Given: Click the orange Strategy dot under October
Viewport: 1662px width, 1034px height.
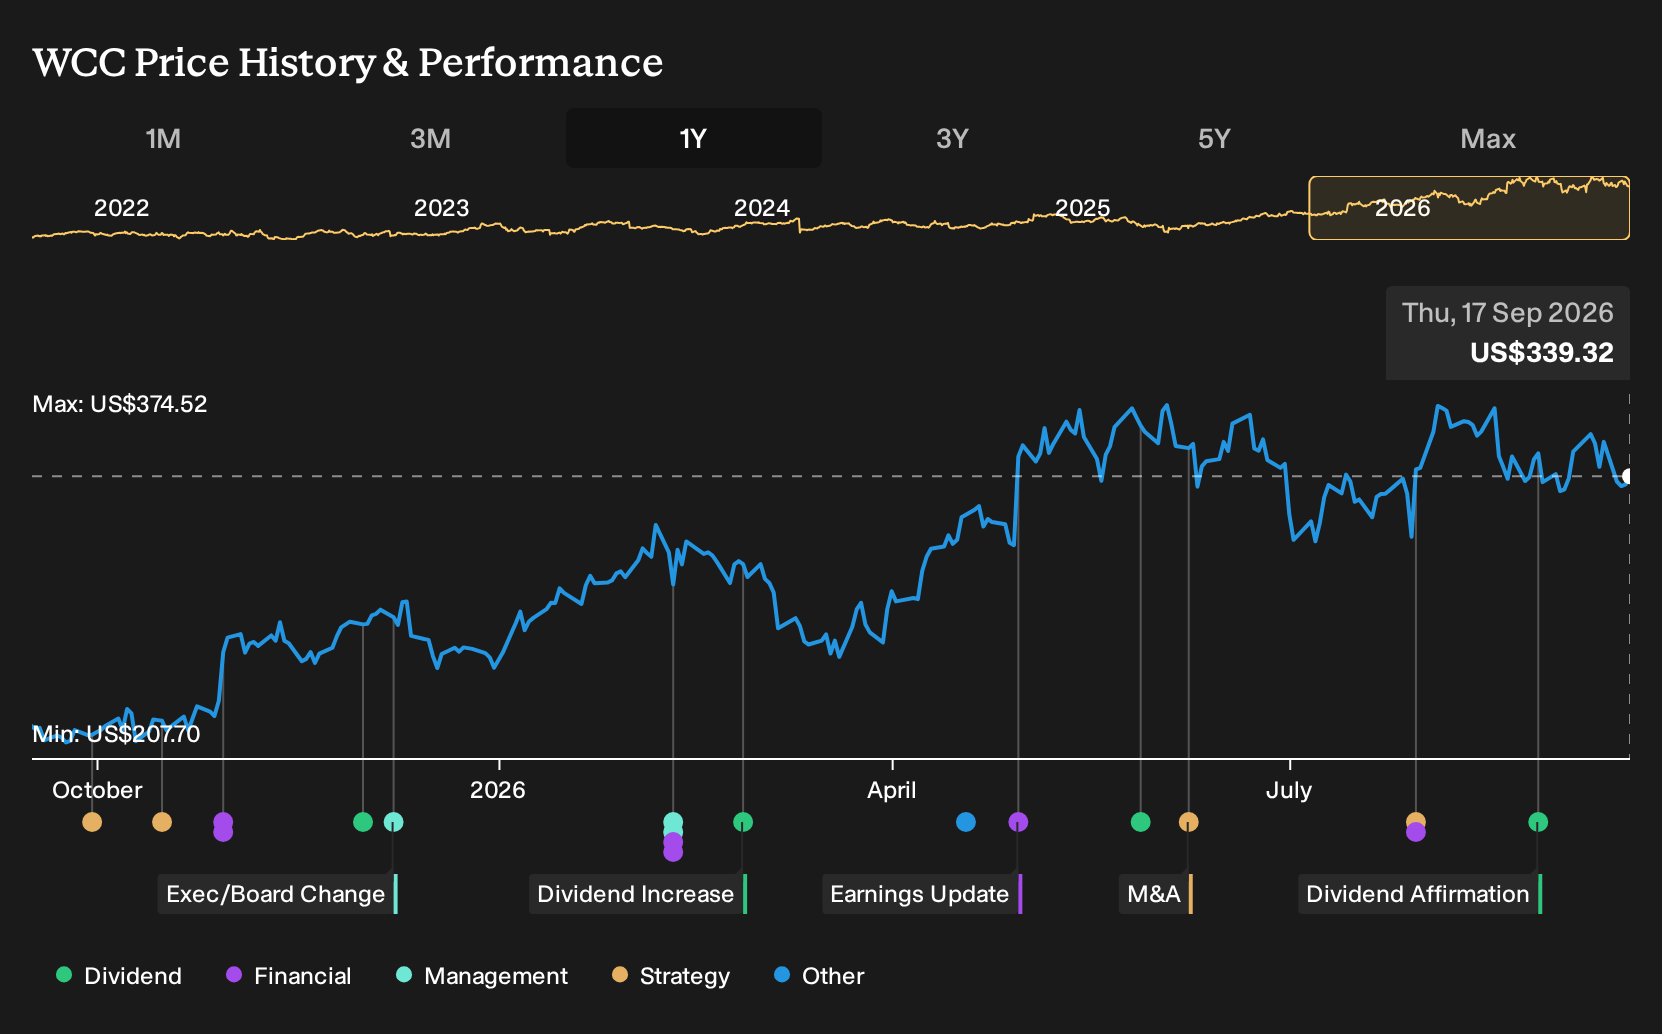Looking at the screenshot, I should [x=92, y=822].
